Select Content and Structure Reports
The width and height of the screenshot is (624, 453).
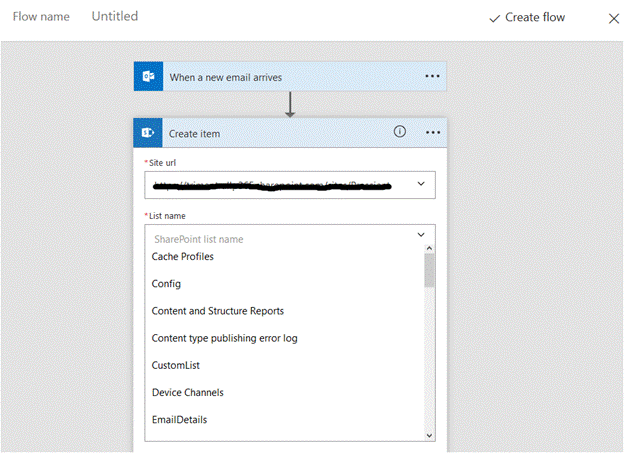click(x=217, y=311)
